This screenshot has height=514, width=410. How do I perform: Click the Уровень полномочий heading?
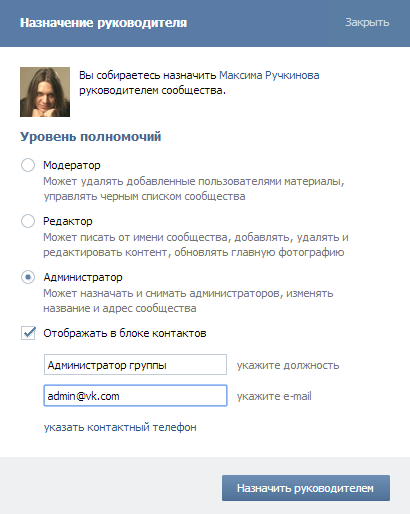91,137
